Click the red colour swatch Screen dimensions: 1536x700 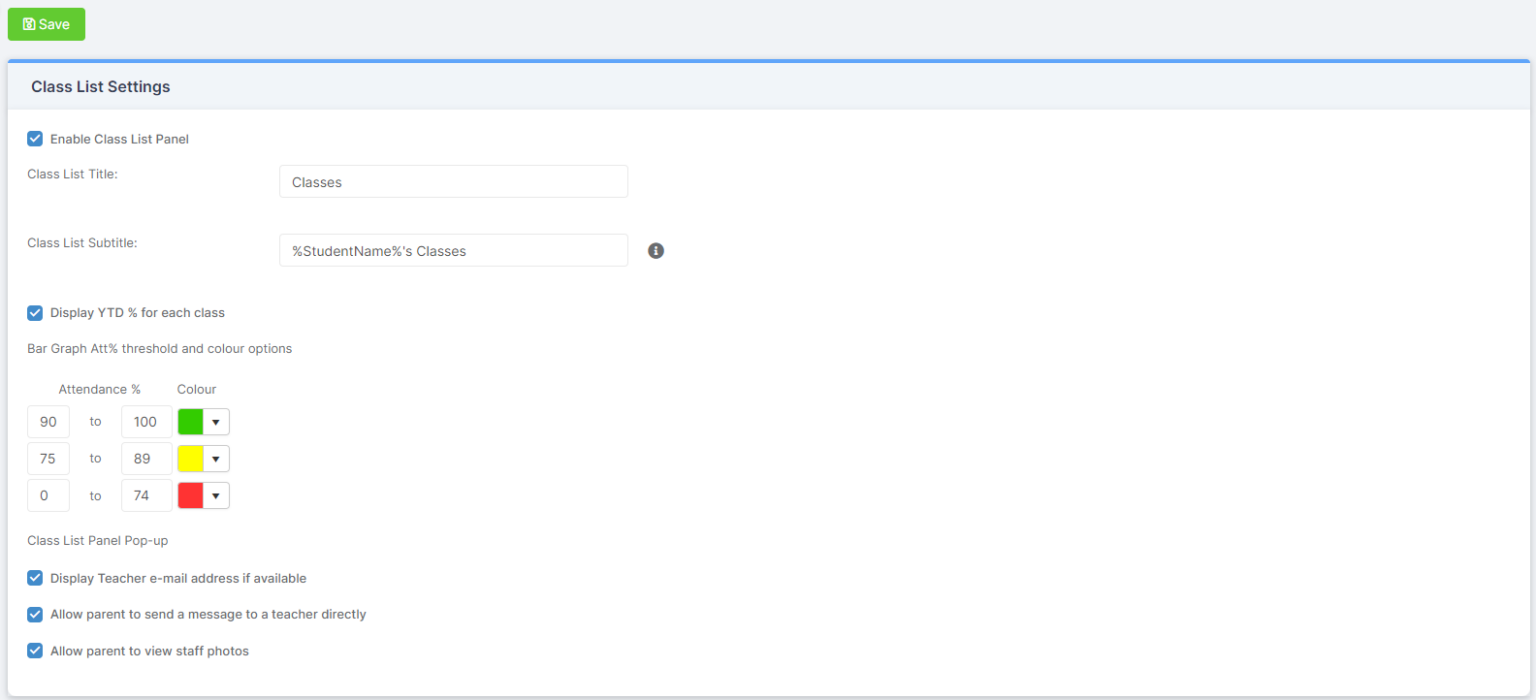pos(191,496)
